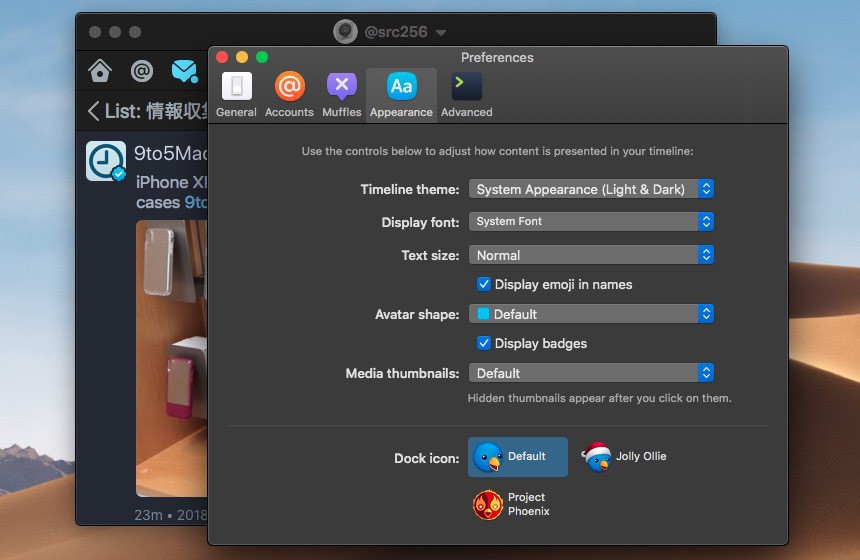Viewport: 860px width, 560px height.
Task: Select the Default dock icon
Action: click(517, 457)
